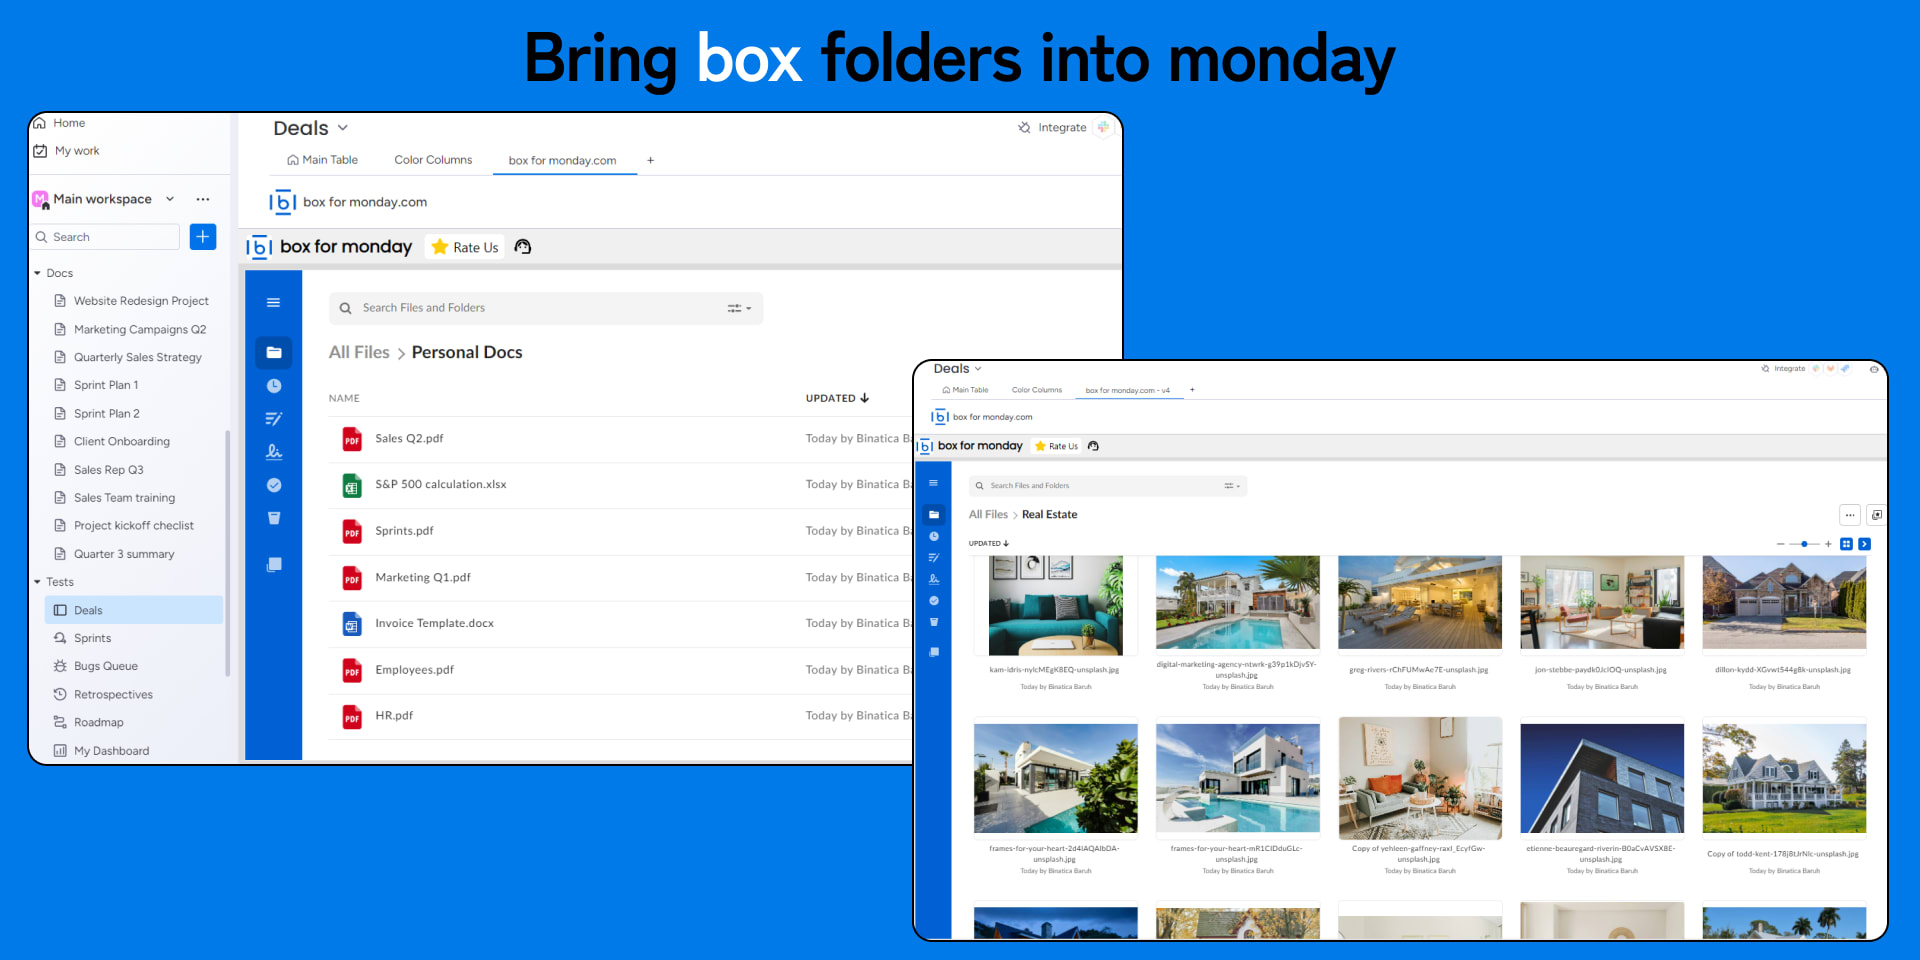Decrease thumbnail size with the minus button
Screen dimensions: 1920x960
point(1780,544)
